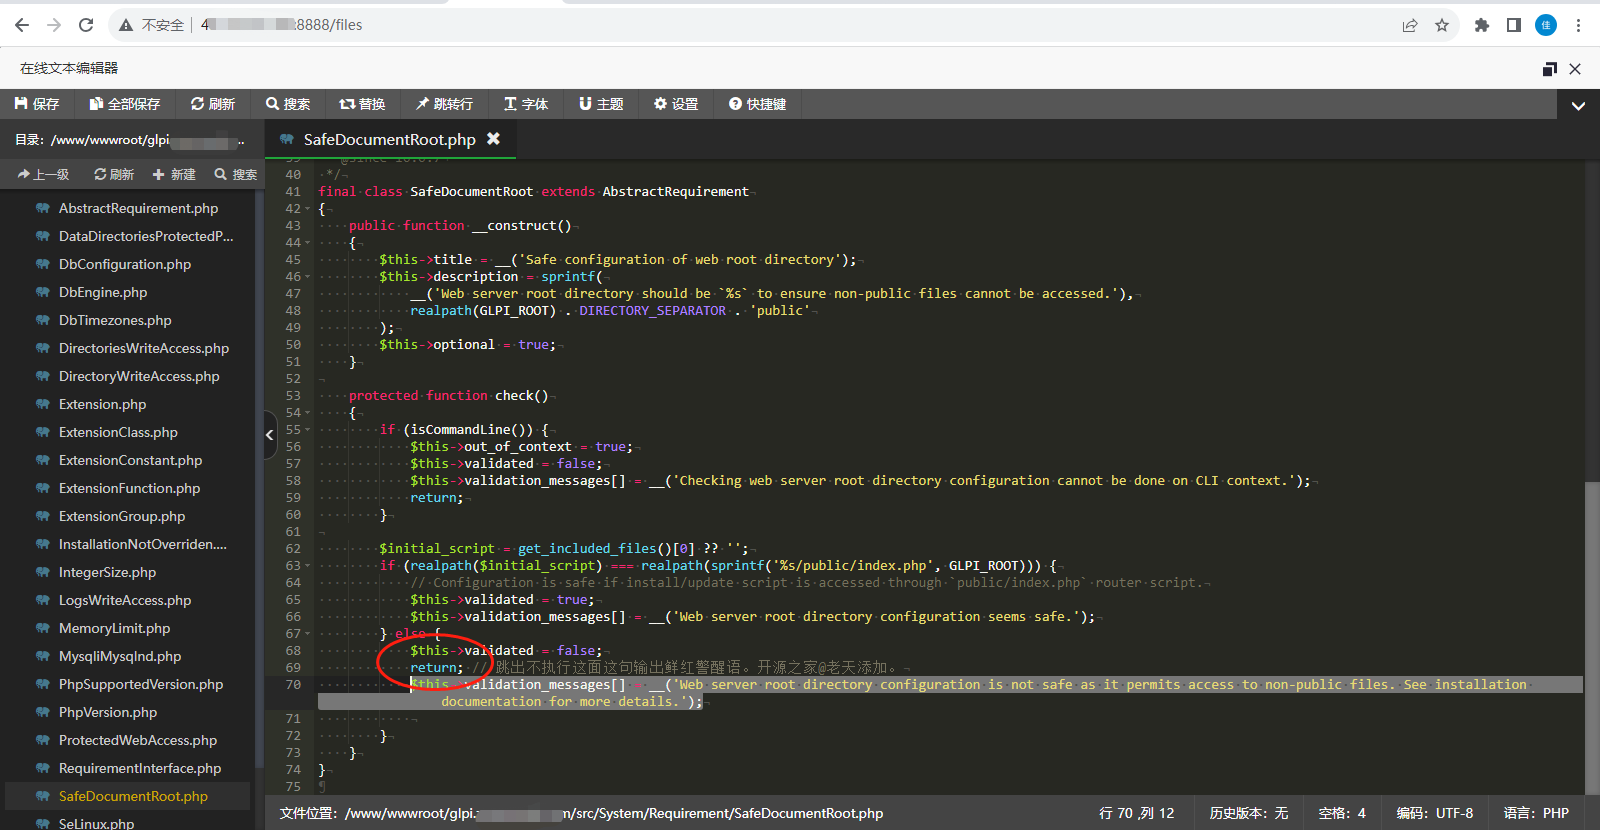Image resolution: width=1600 pixels, height=830 pixels.
Task: Open 设置 editor settings
Action: (x=676, y=104)
